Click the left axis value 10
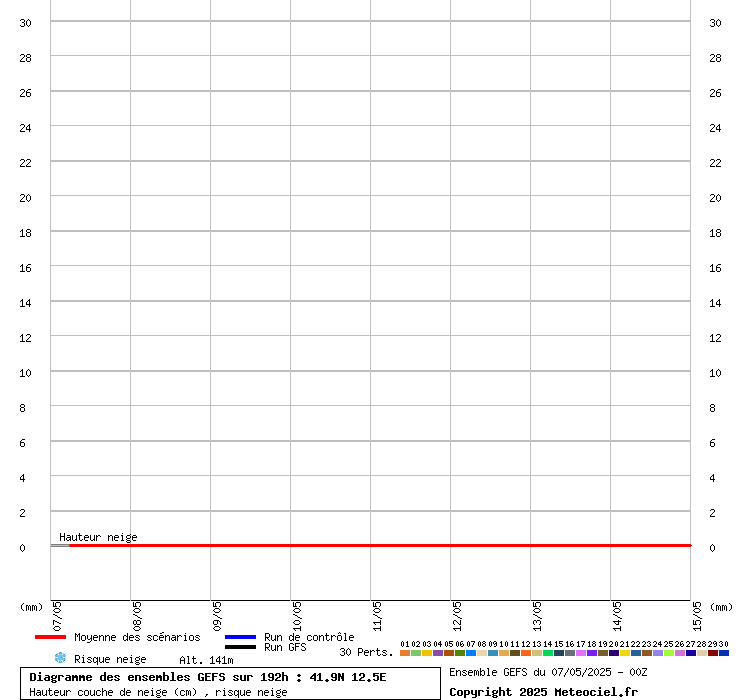 point(25,373)
